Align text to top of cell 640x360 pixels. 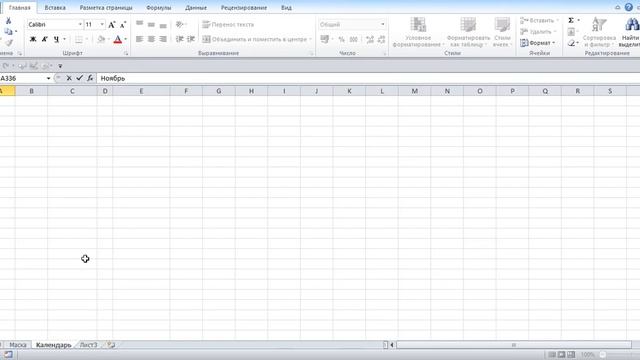tap(140, 24)
